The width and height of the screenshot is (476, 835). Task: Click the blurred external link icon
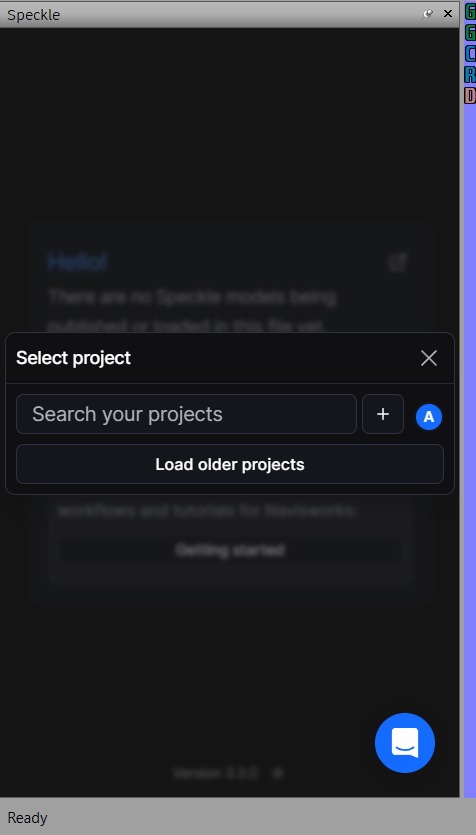(398, 262)
